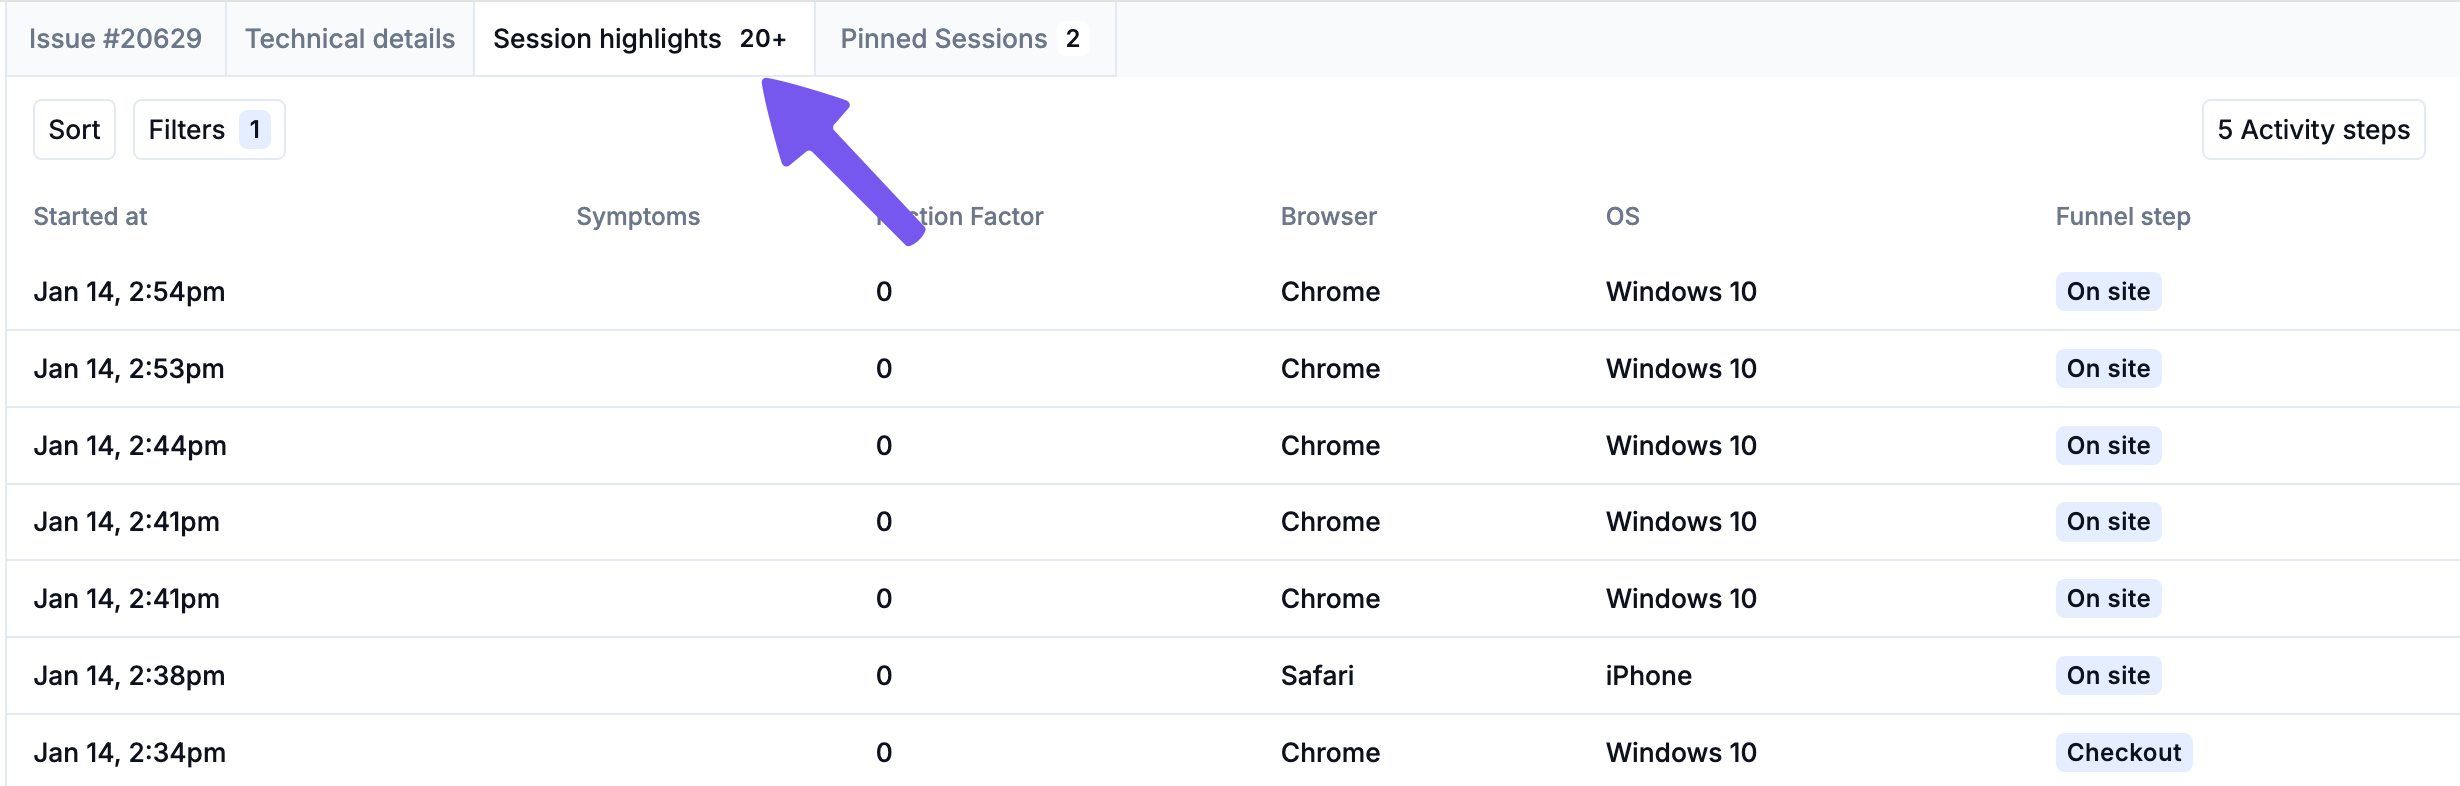
Task: Click the Sort button
Action: [74, 130]
